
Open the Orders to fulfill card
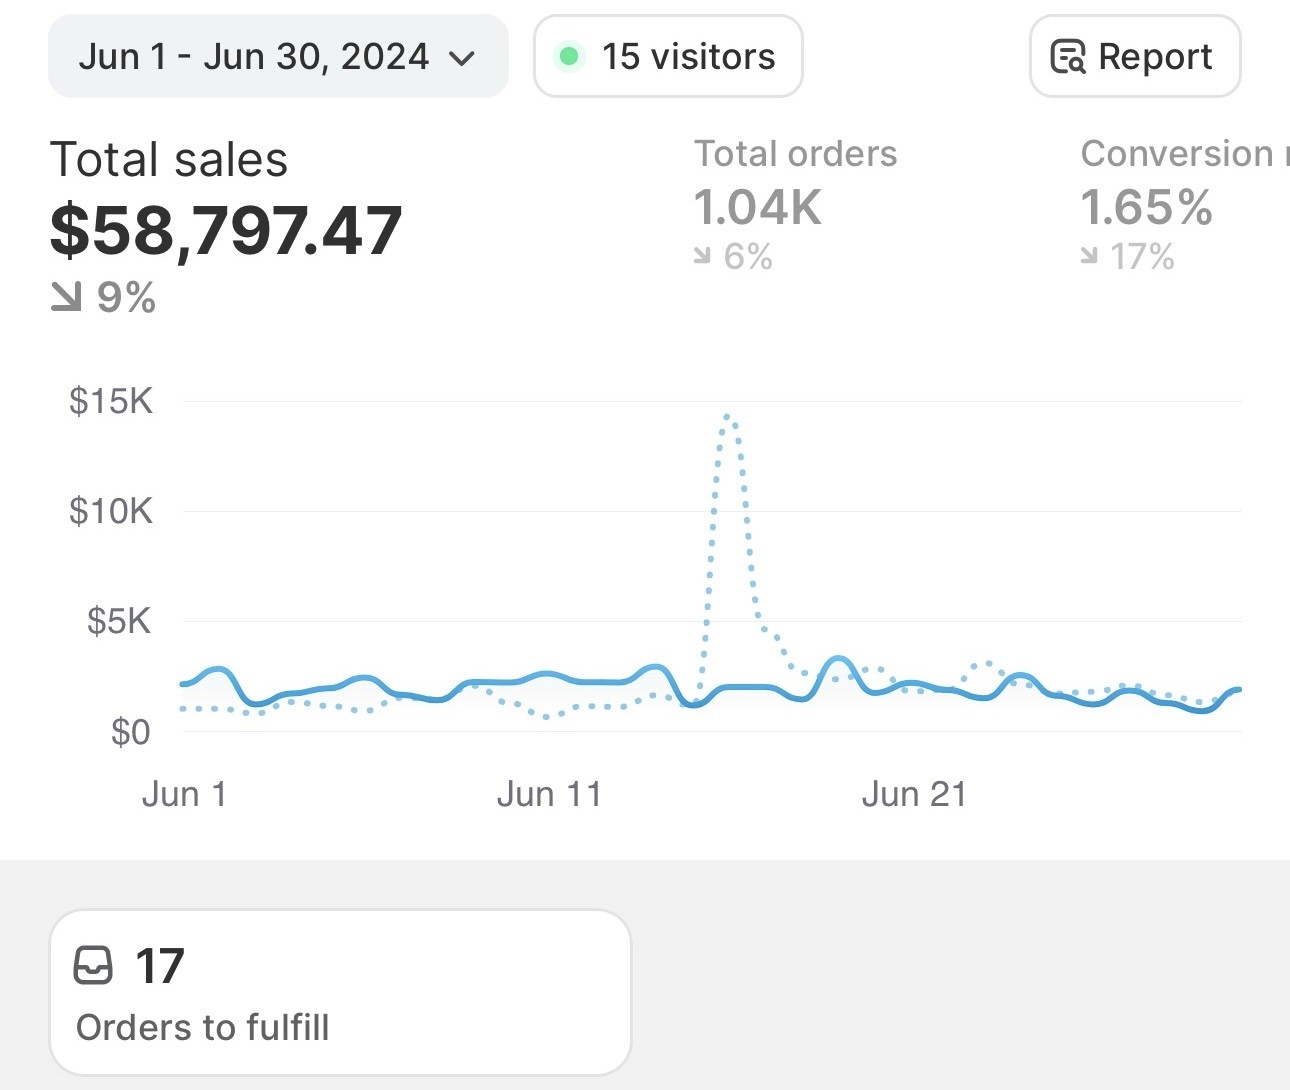coord(340,992)
